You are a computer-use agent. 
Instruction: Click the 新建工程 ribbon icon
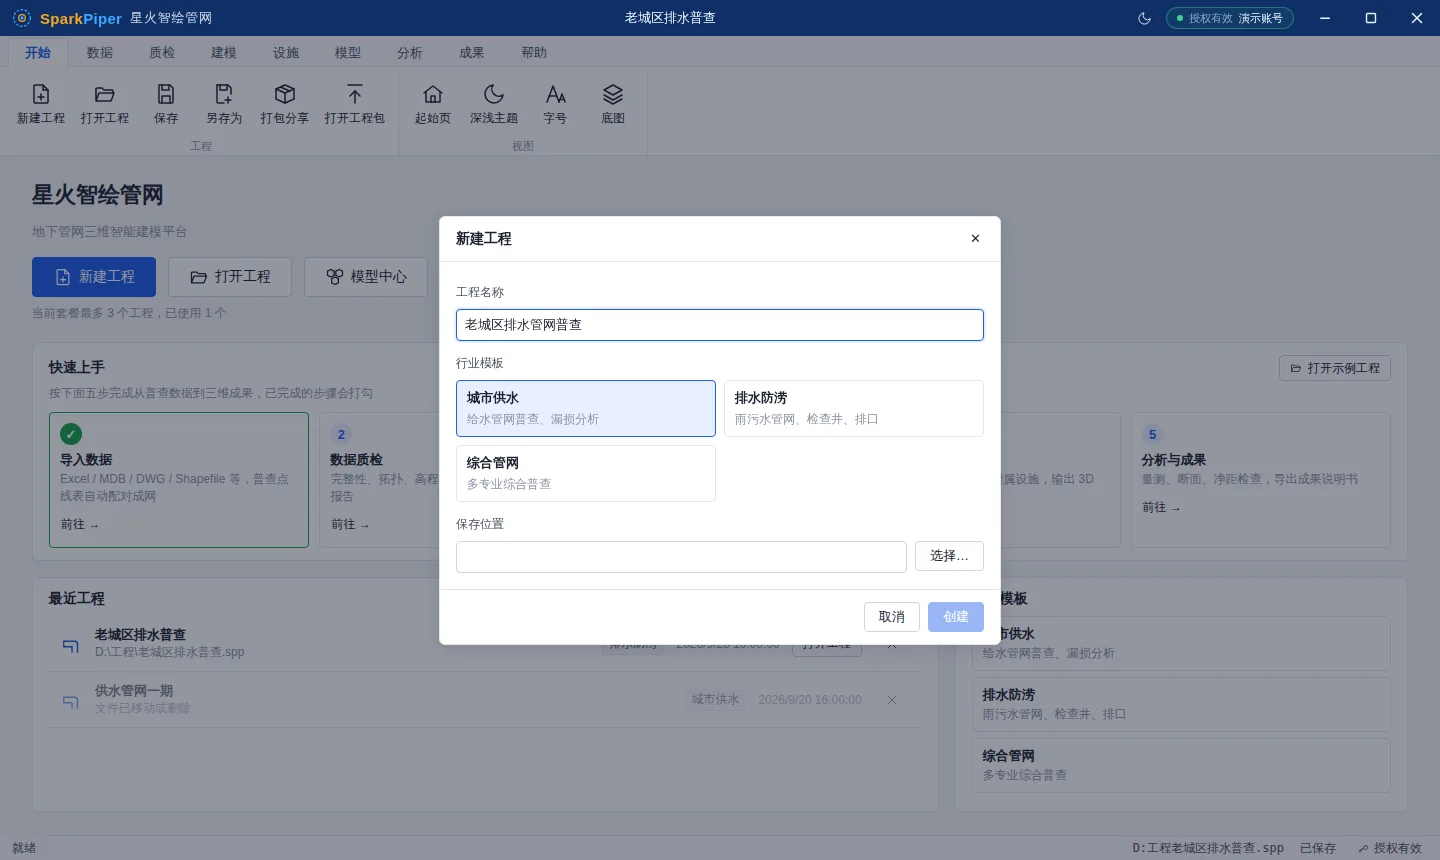41,94
